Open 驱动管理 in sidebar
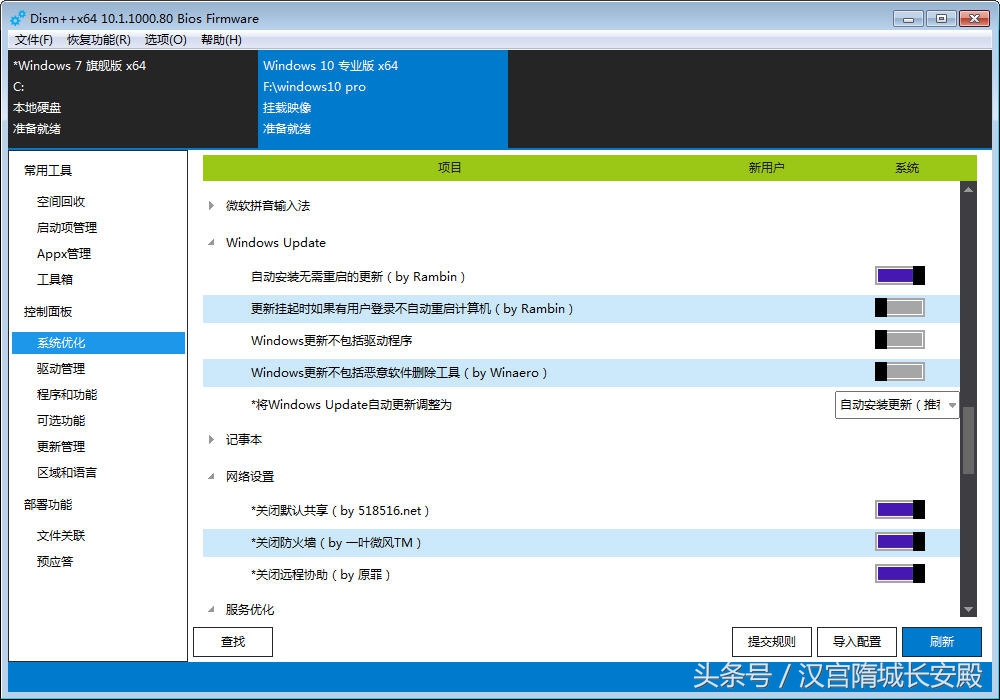 click(x=61, y=368)
